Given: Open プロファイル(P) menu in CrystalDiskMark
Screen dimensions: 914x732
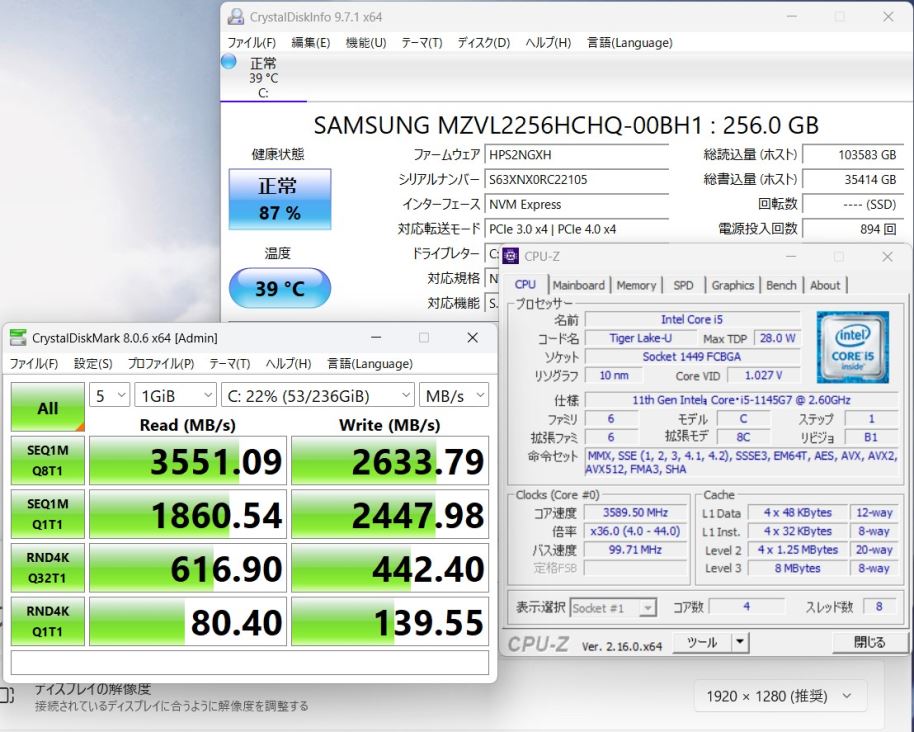Looking at the screenshot, I should click(161, 364).
